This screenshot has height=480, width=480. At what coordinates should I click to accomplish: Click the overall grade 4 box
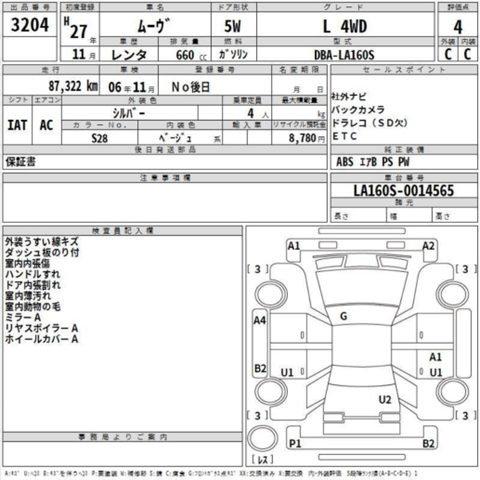[x=458, y=27]
